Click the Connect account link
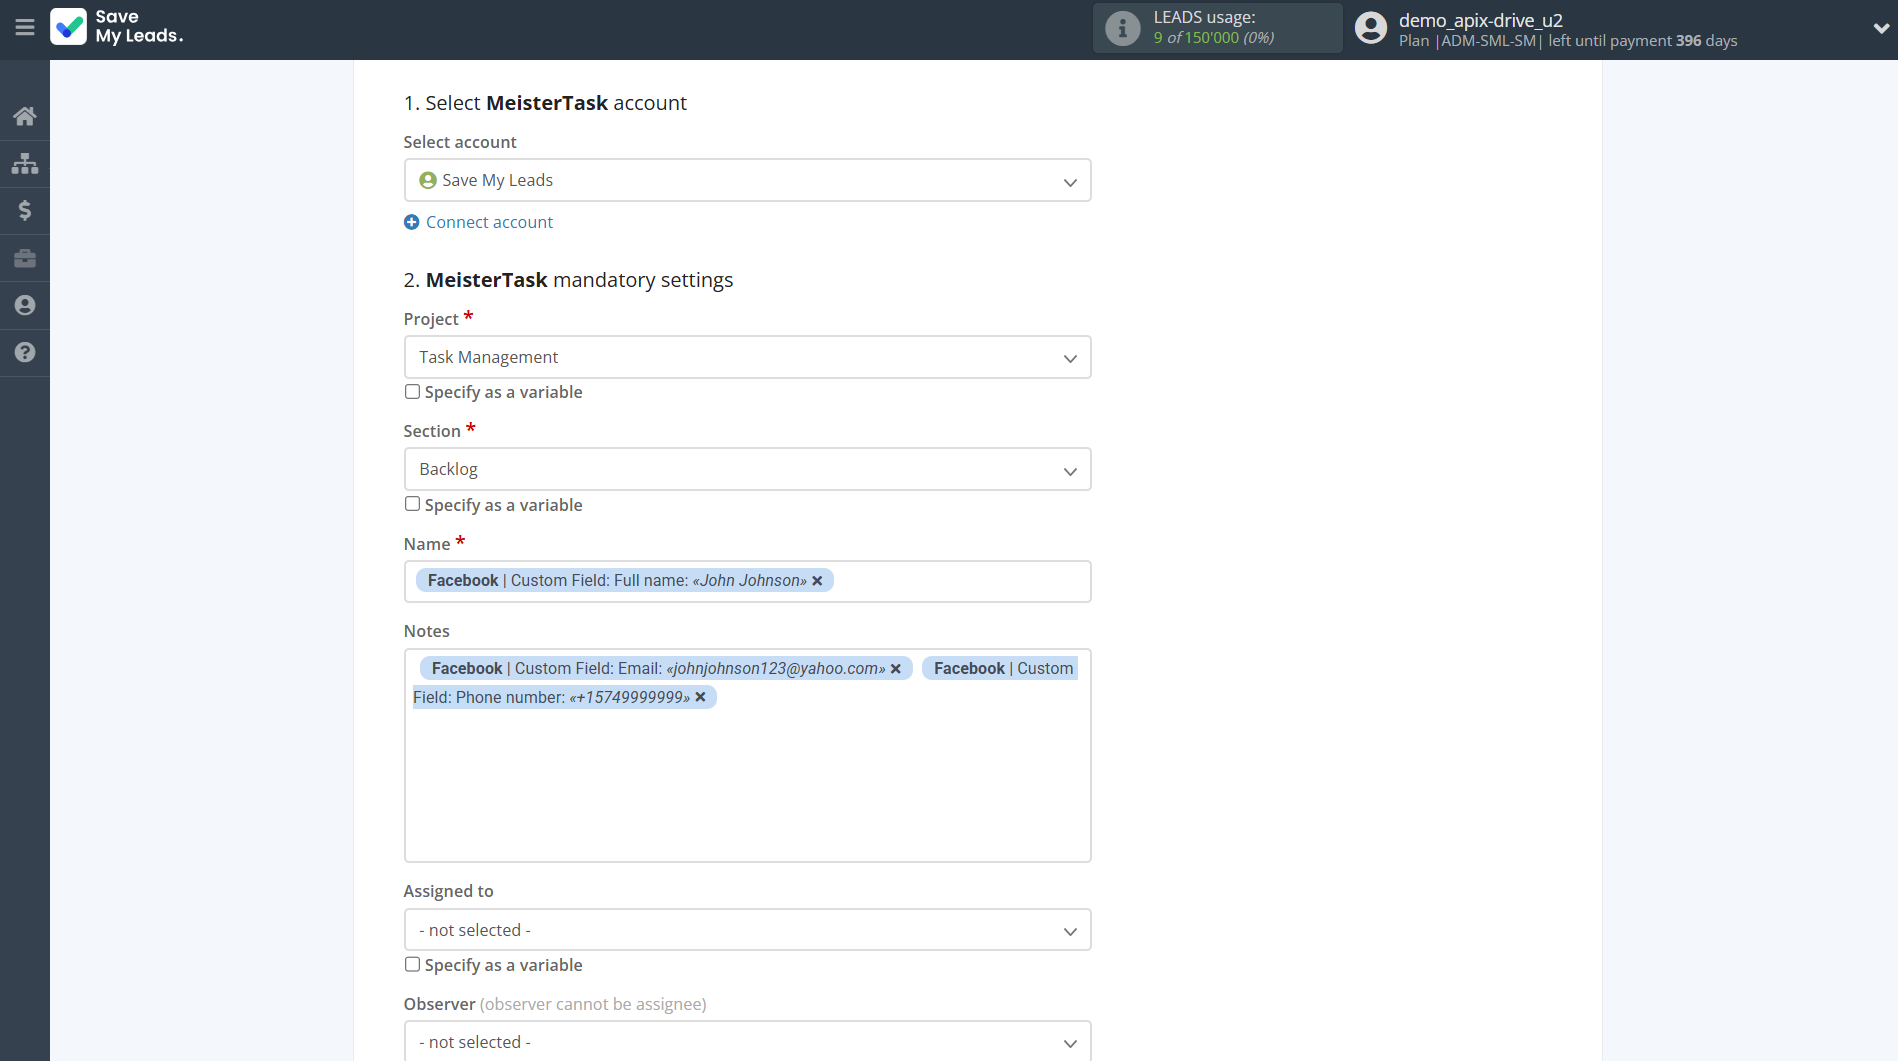 (478, 221)
